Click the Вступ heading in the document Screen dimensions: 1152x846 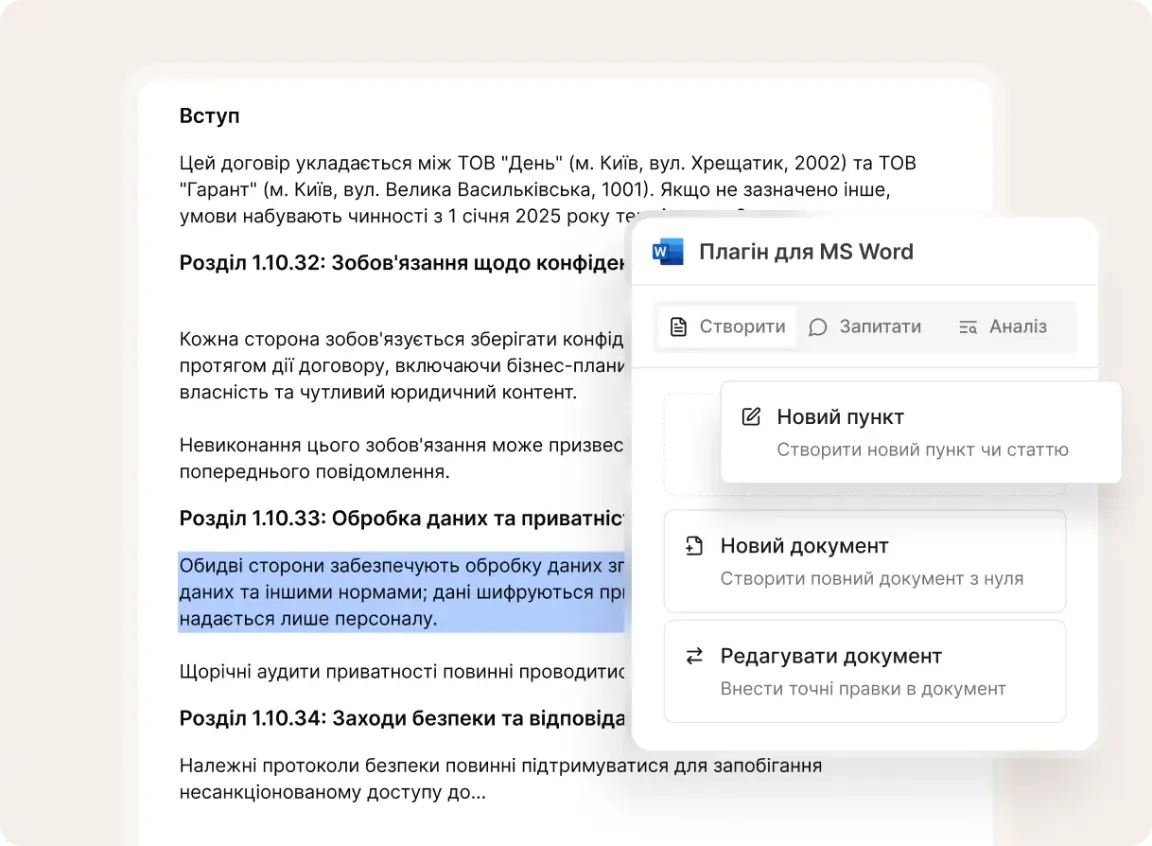click(210, 116)
